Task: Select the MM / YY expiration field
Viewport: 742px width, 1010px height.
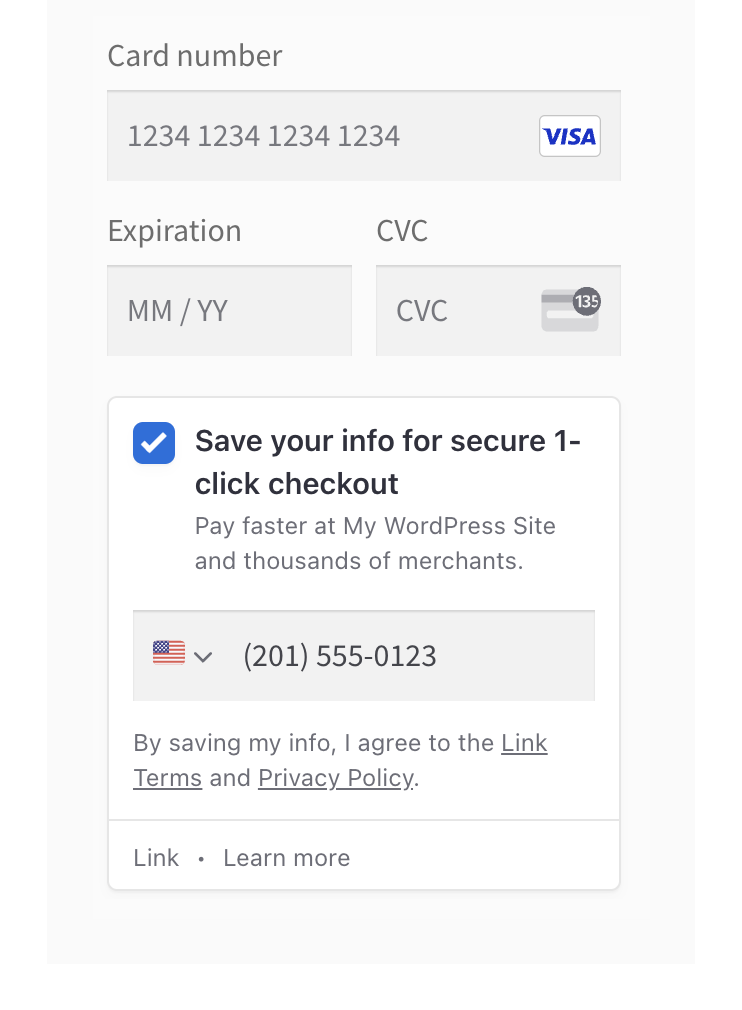Action: pyautogui.click(x=229, y=311)
